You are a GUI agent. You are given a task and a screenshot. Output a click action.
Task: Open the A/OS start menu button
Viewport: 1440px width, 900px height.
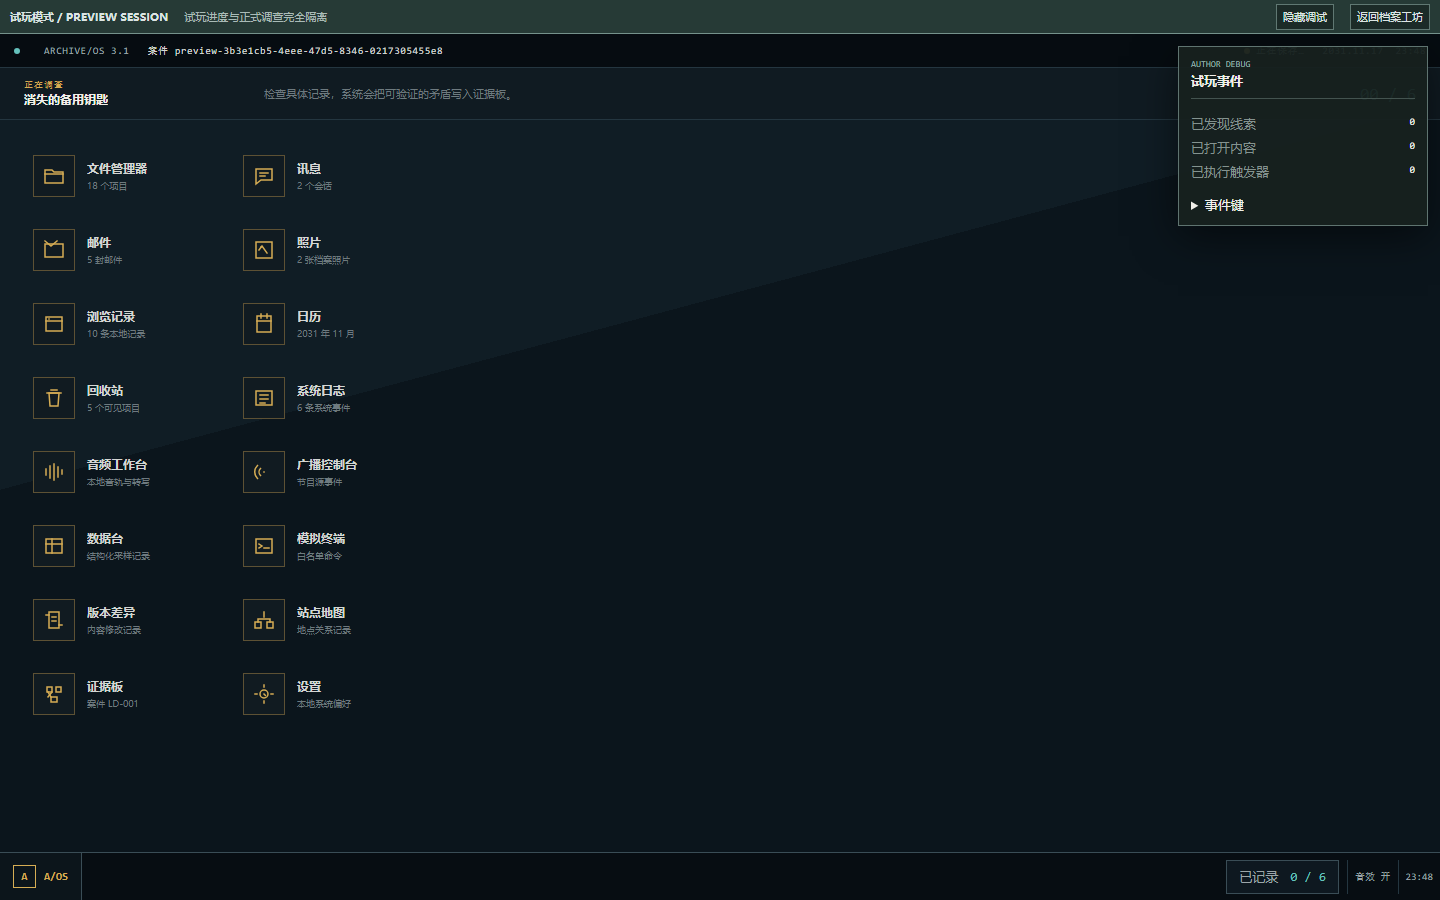click(x=41, y=877)
